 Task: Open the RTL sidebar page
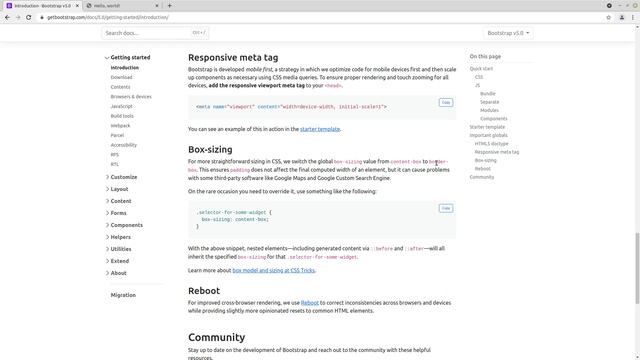(x=115, y=164)
